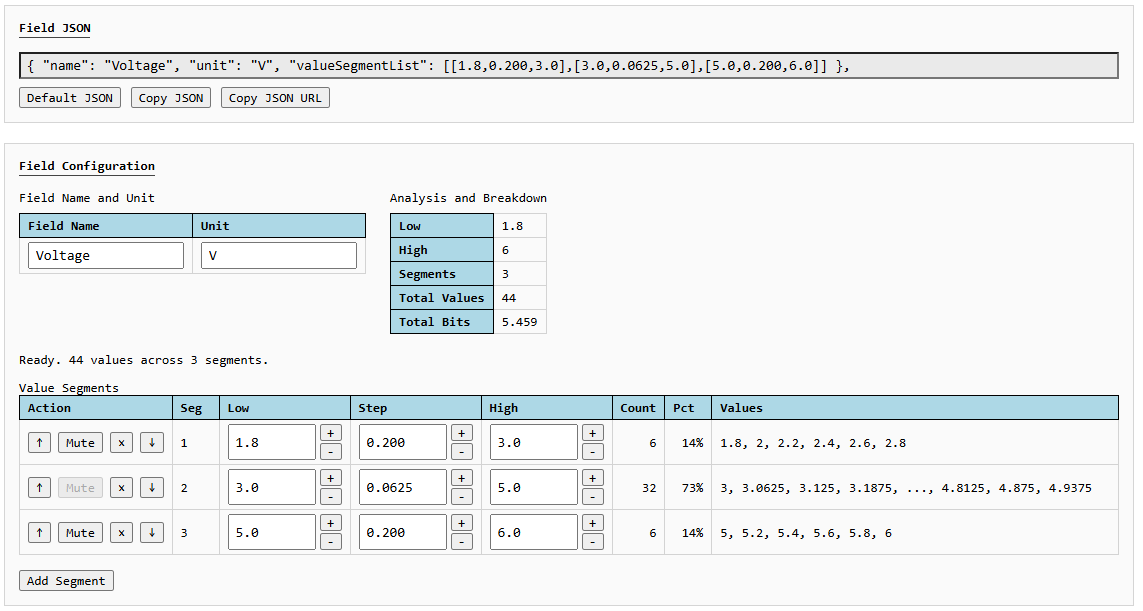This screenshot has width=1143, height=611.
Task: Decrease segment 1 High value with minus
Action: [593, 452]
